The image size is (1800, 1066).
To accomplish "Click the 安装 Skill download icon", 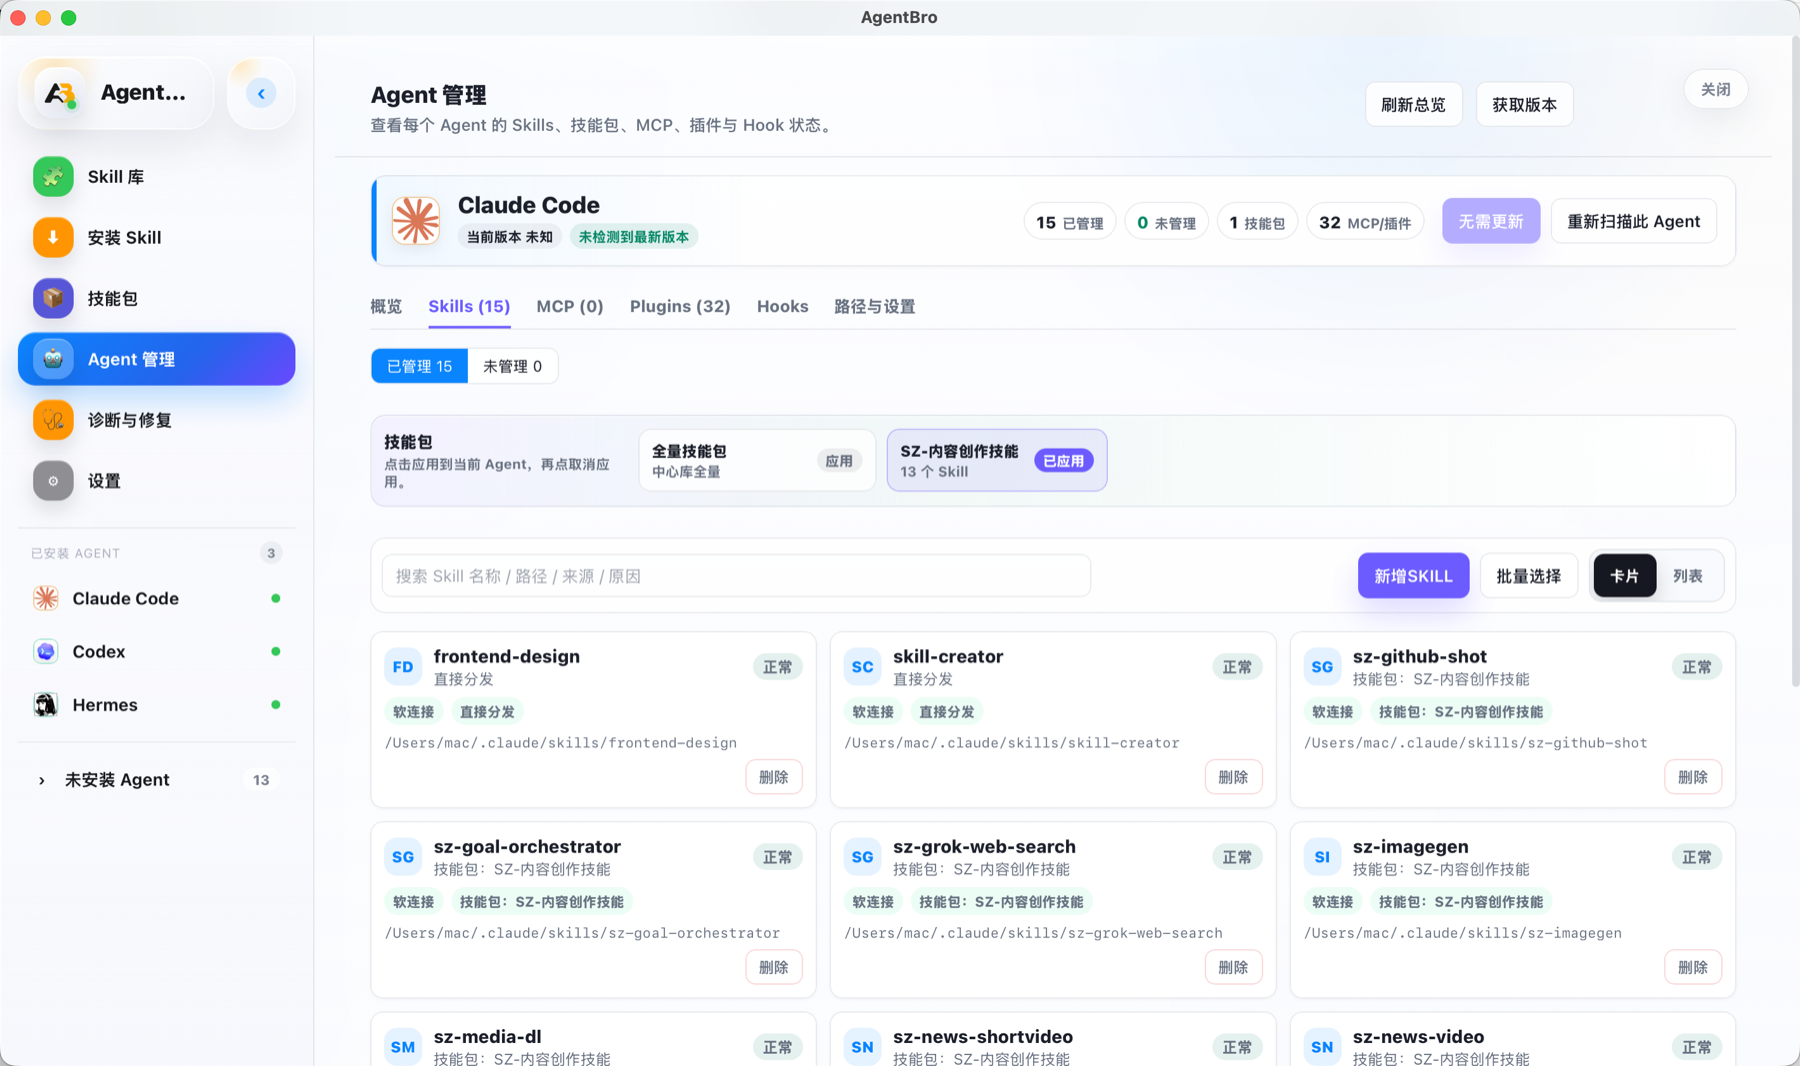I will tap(53, 238).
